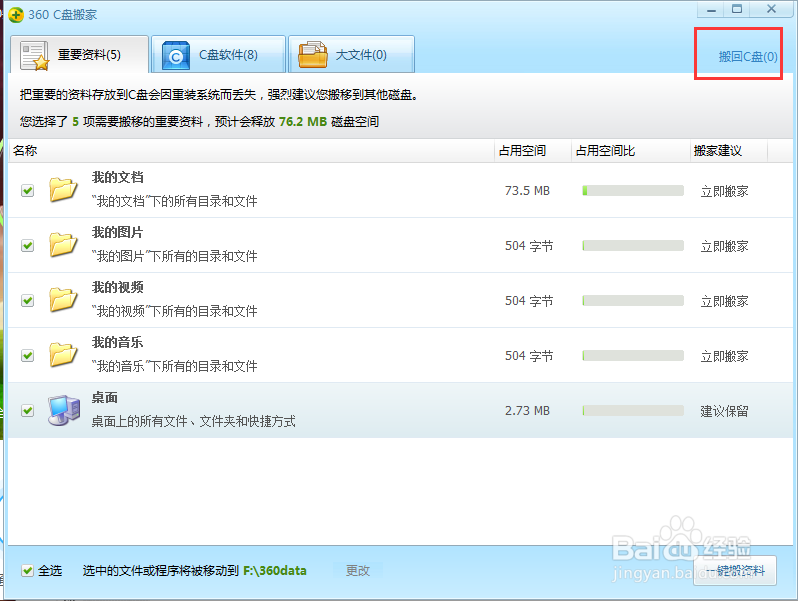The image size is (798, 601).
Task: Click the 一键搬资料 button
Action: coord(735,571)
